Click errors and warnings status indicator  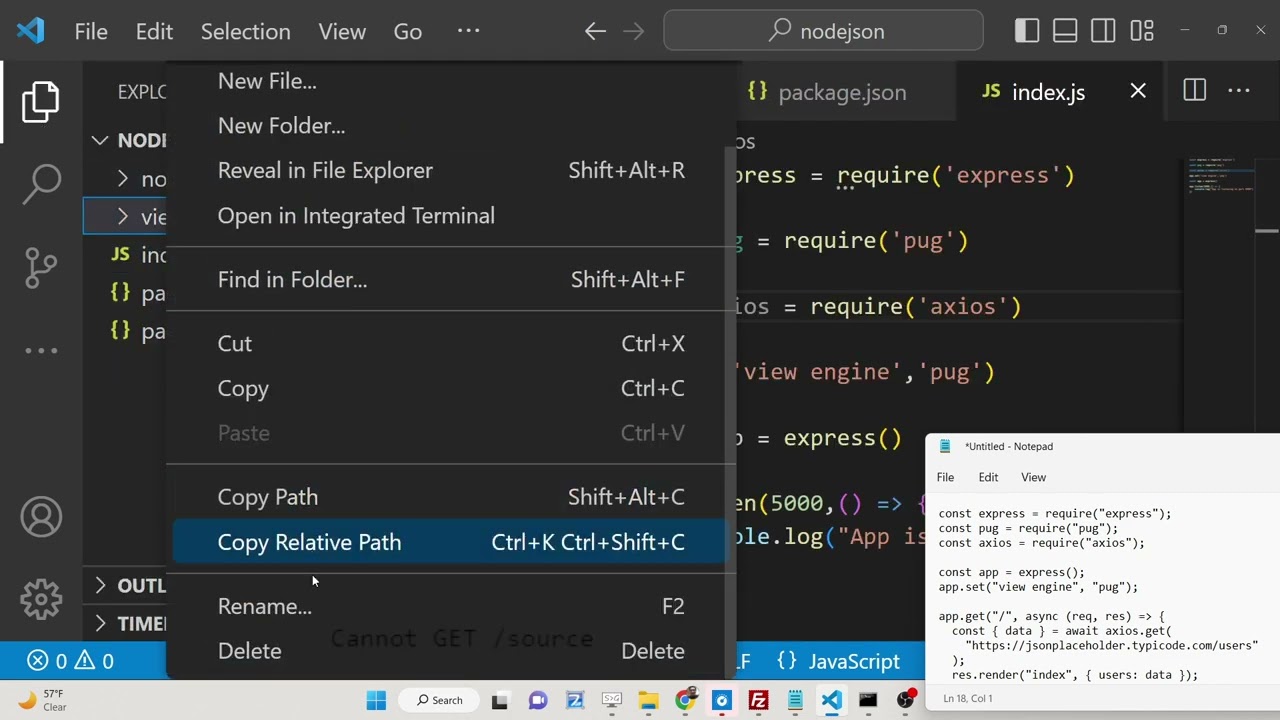click(70, 661)
